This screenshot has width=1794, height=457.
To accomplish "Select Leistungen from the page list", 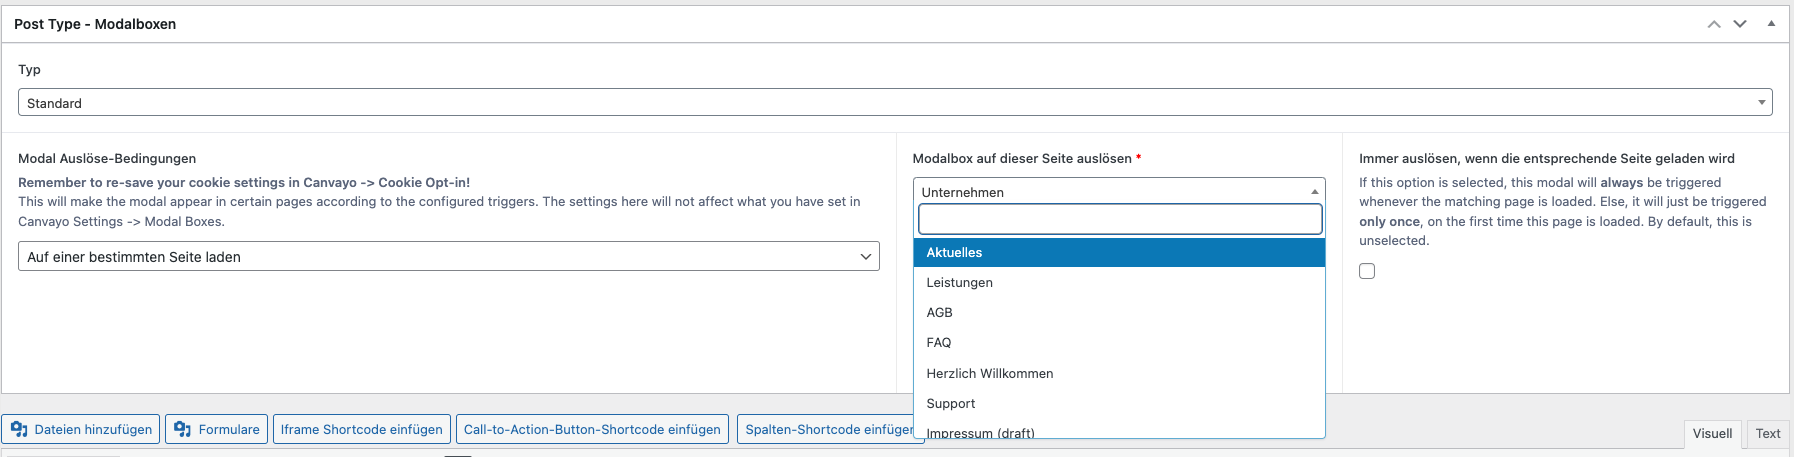I will (1118, 283).
